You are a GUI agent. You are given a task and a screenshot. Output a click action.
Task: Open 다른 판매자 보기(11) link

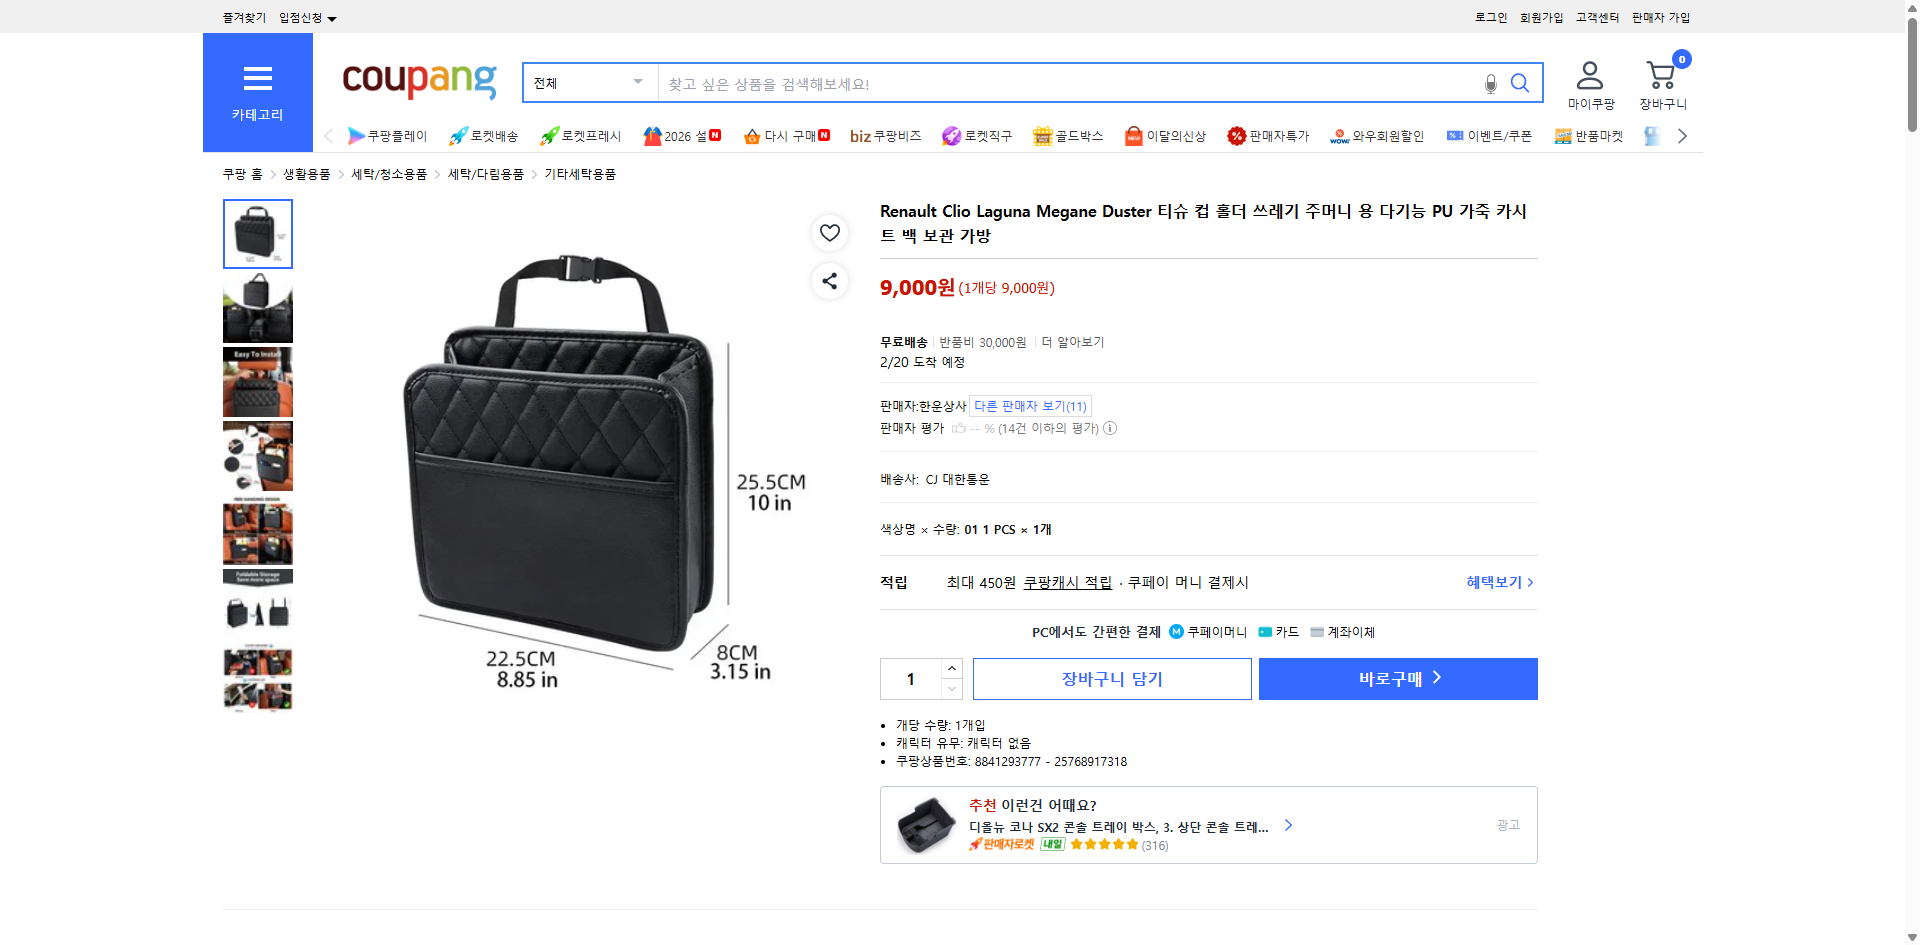pyautogui.click(x=1030, y=405)
